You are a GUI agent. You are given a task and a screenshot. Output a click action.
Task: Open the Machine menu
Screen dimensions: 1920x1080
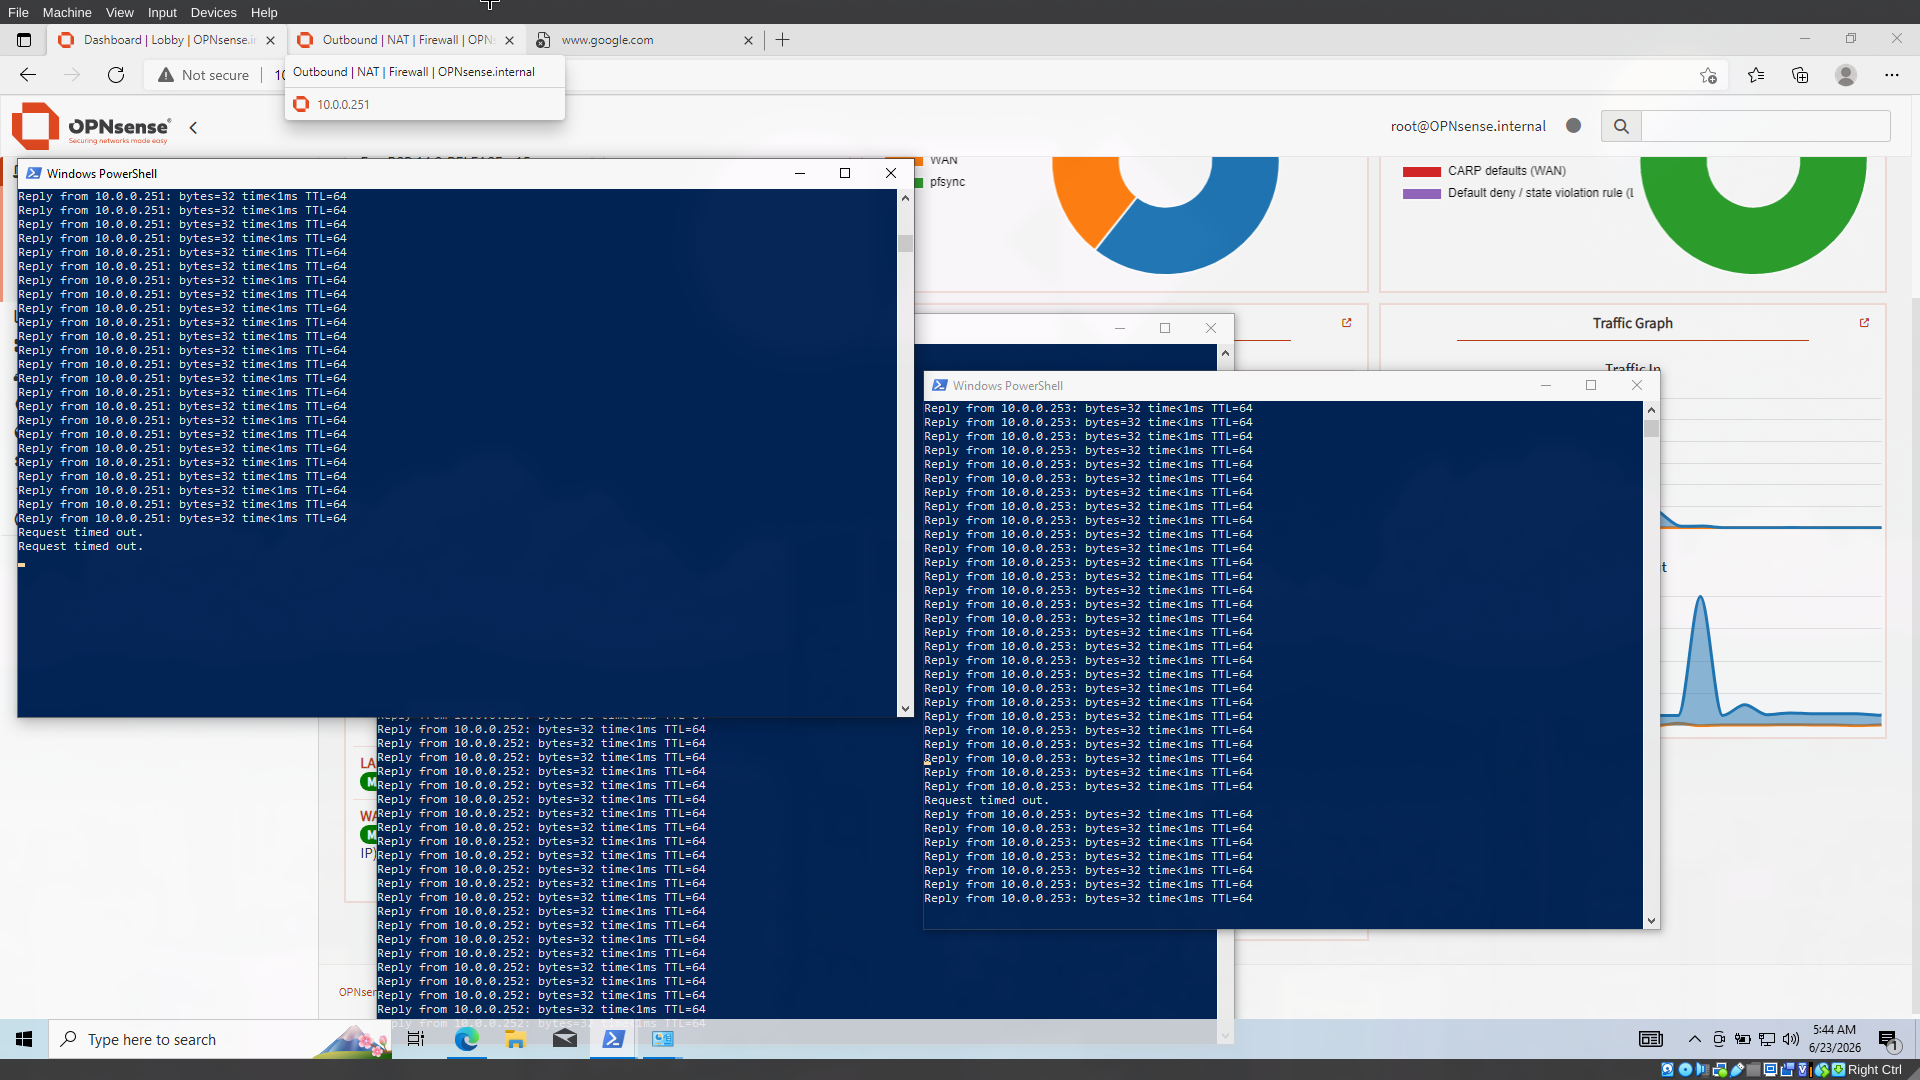(67, 12)
